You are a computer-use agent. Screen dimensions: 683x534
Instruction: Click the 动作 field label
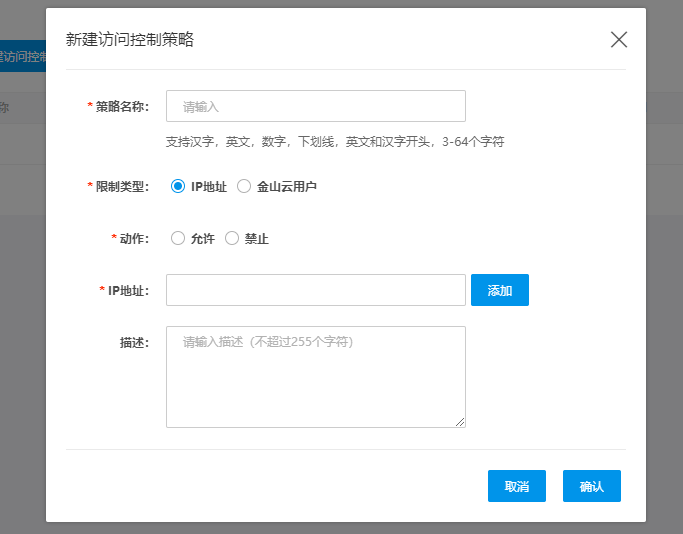pos(133,238)
